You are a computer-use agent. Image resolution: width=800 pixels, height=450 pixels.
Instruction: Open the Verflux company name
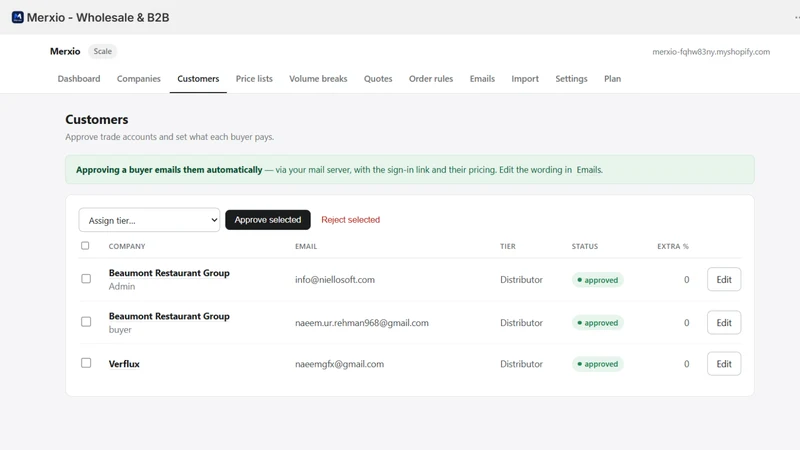pyautogui.click(x=124, y=364)
